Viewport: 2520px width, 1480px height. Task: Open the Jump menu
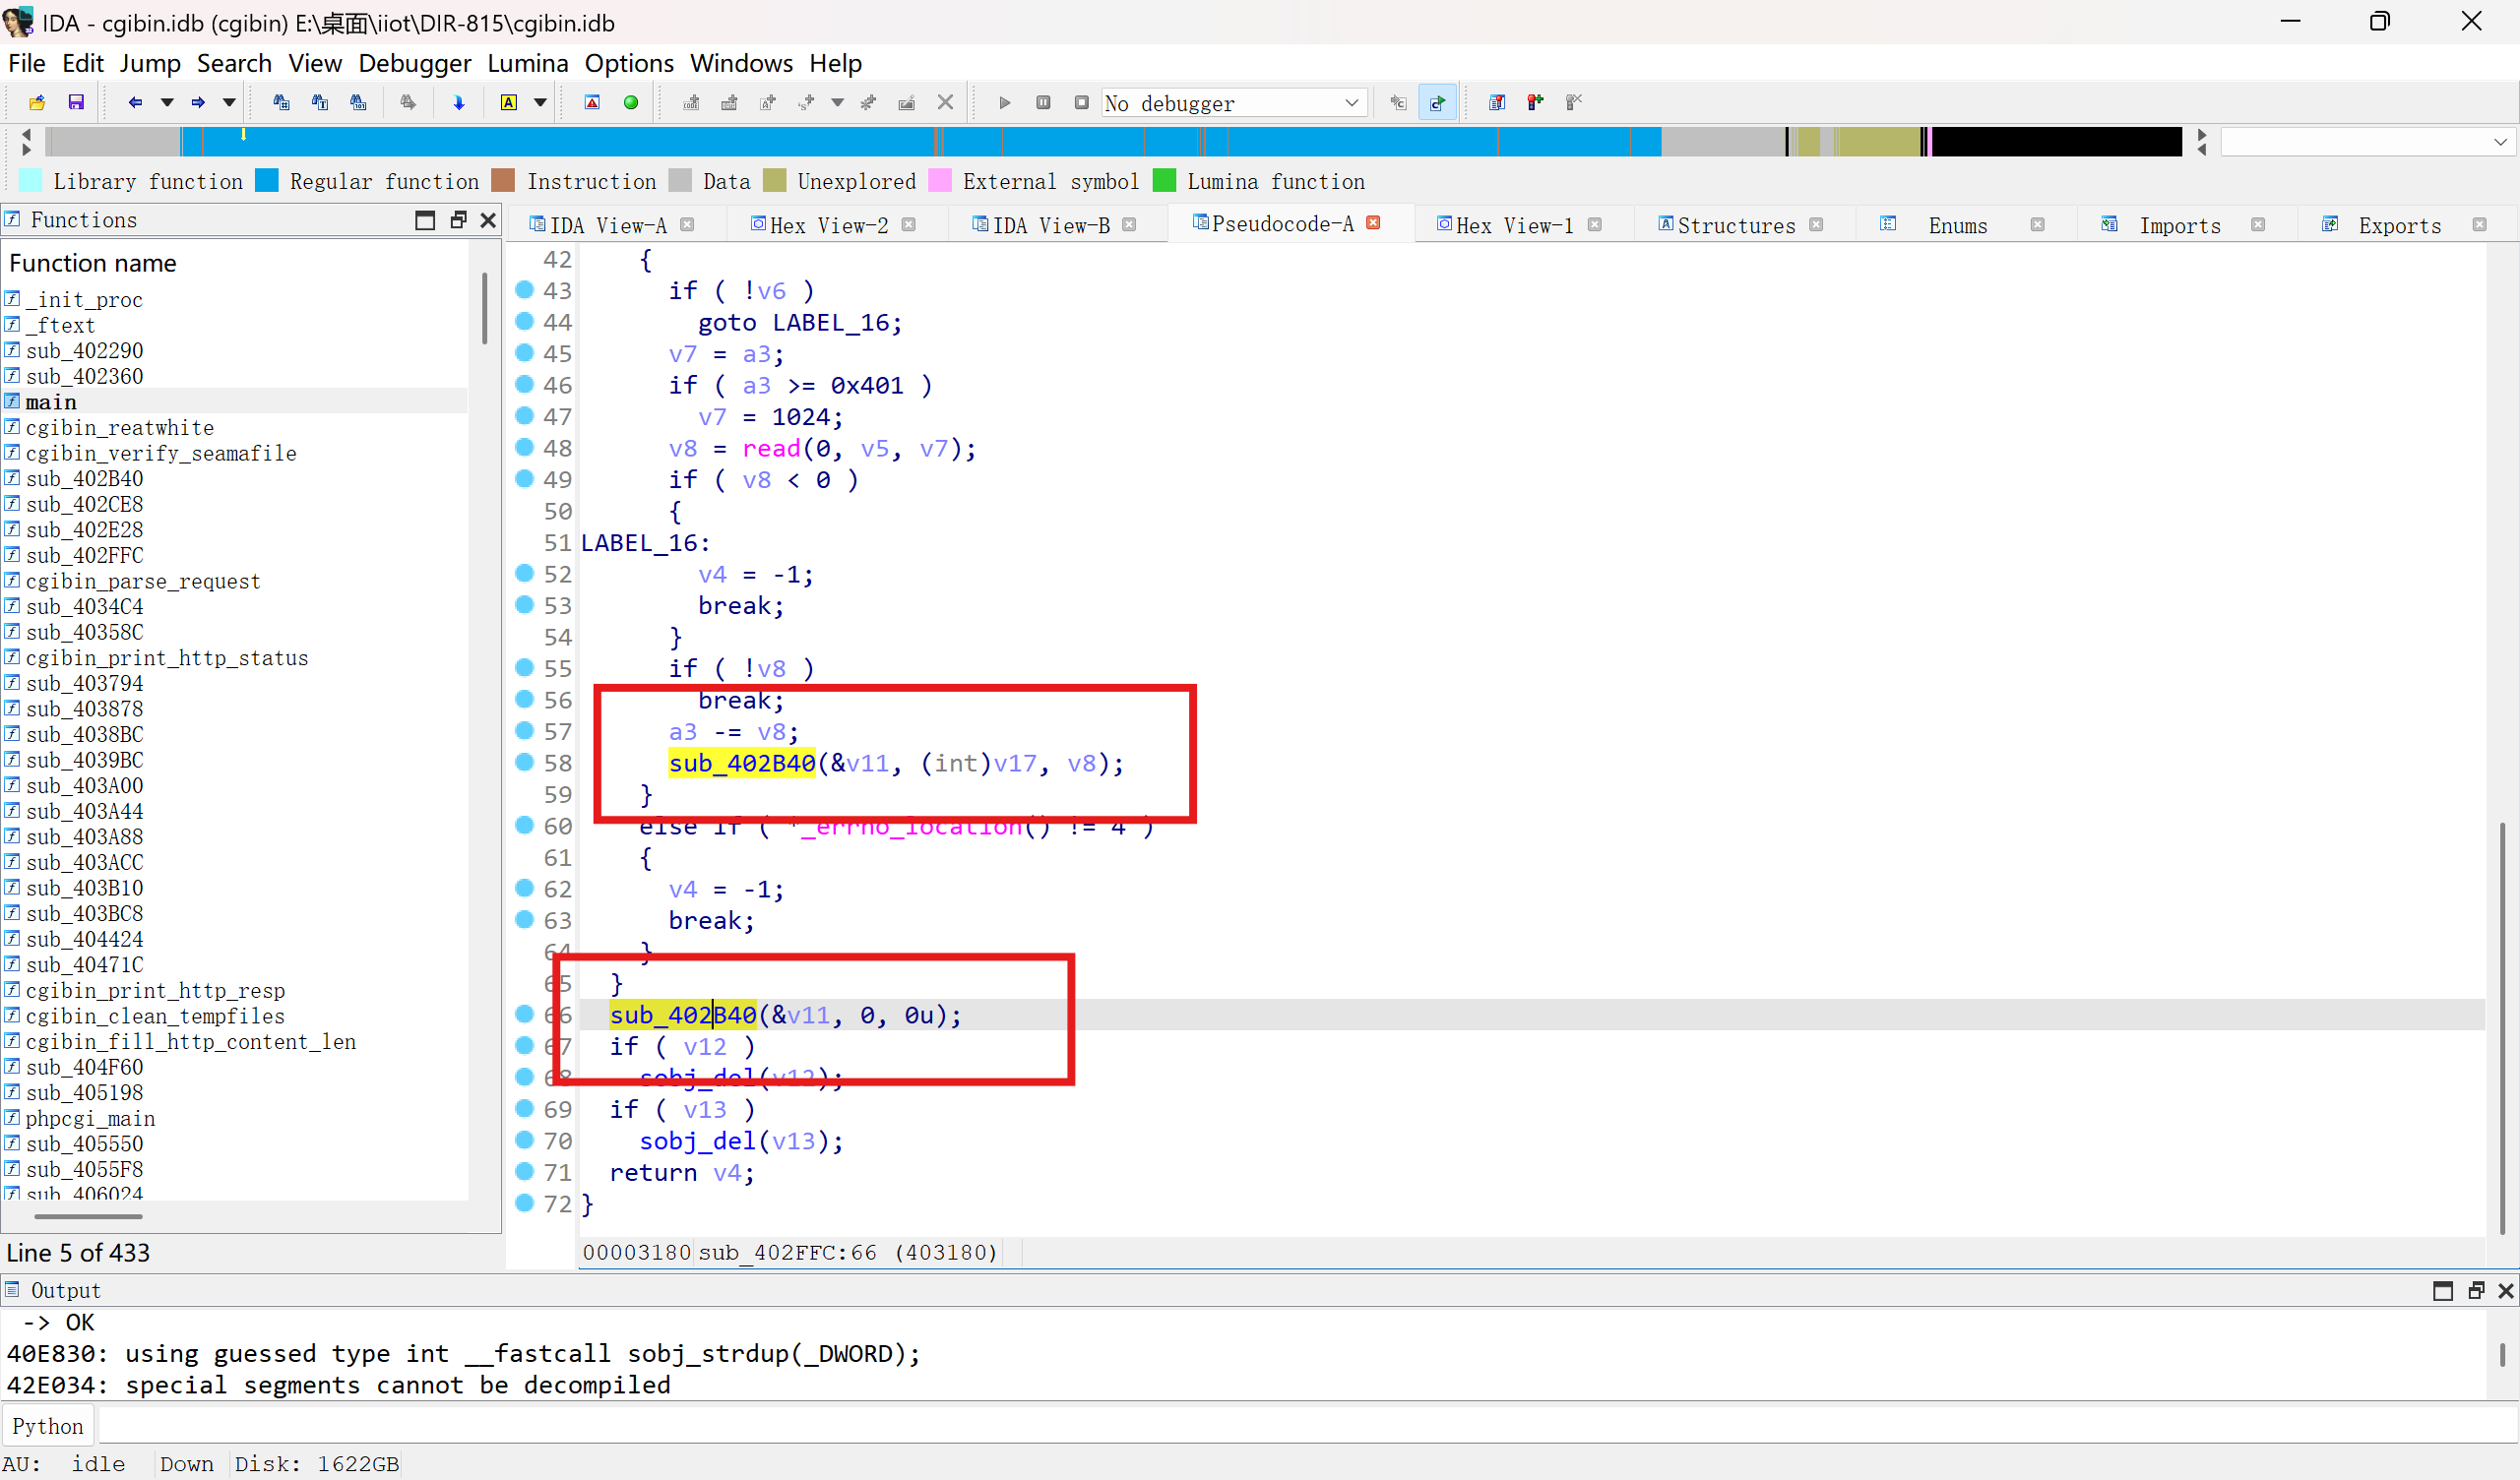tap(150, 63)
